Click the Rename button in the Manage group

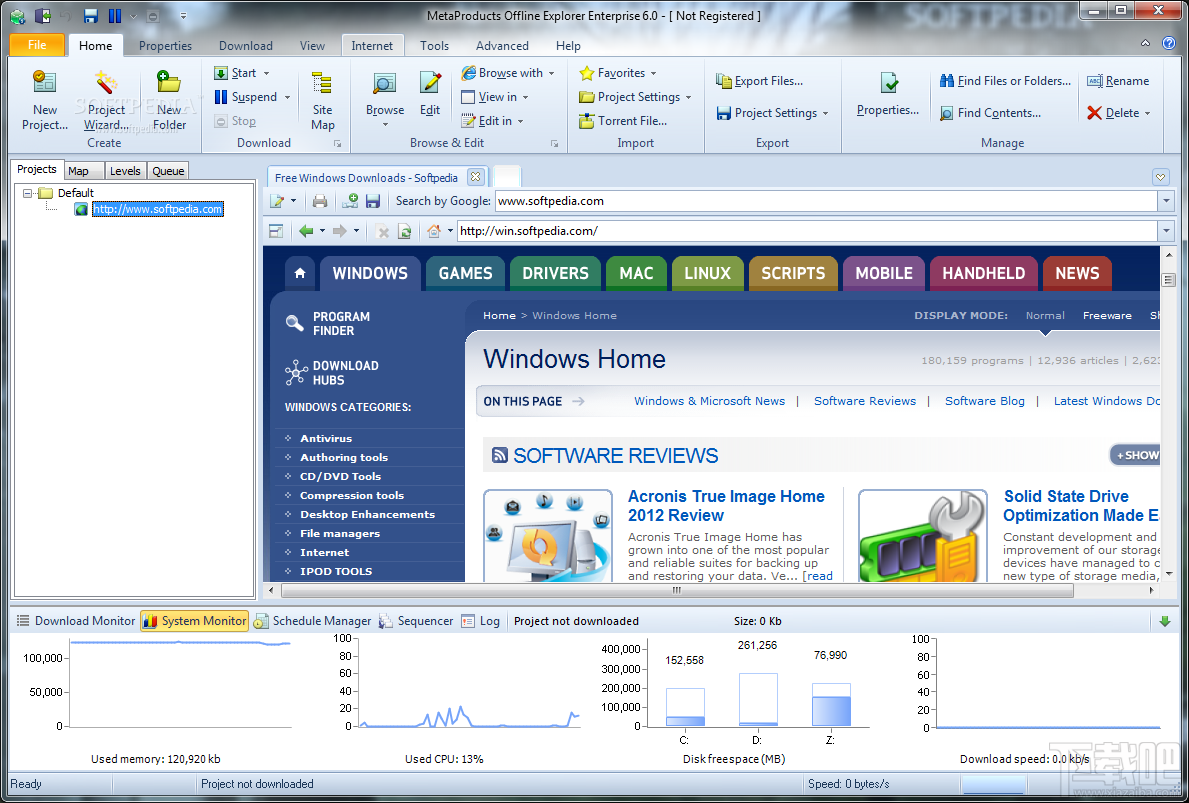coord(1118,80)
